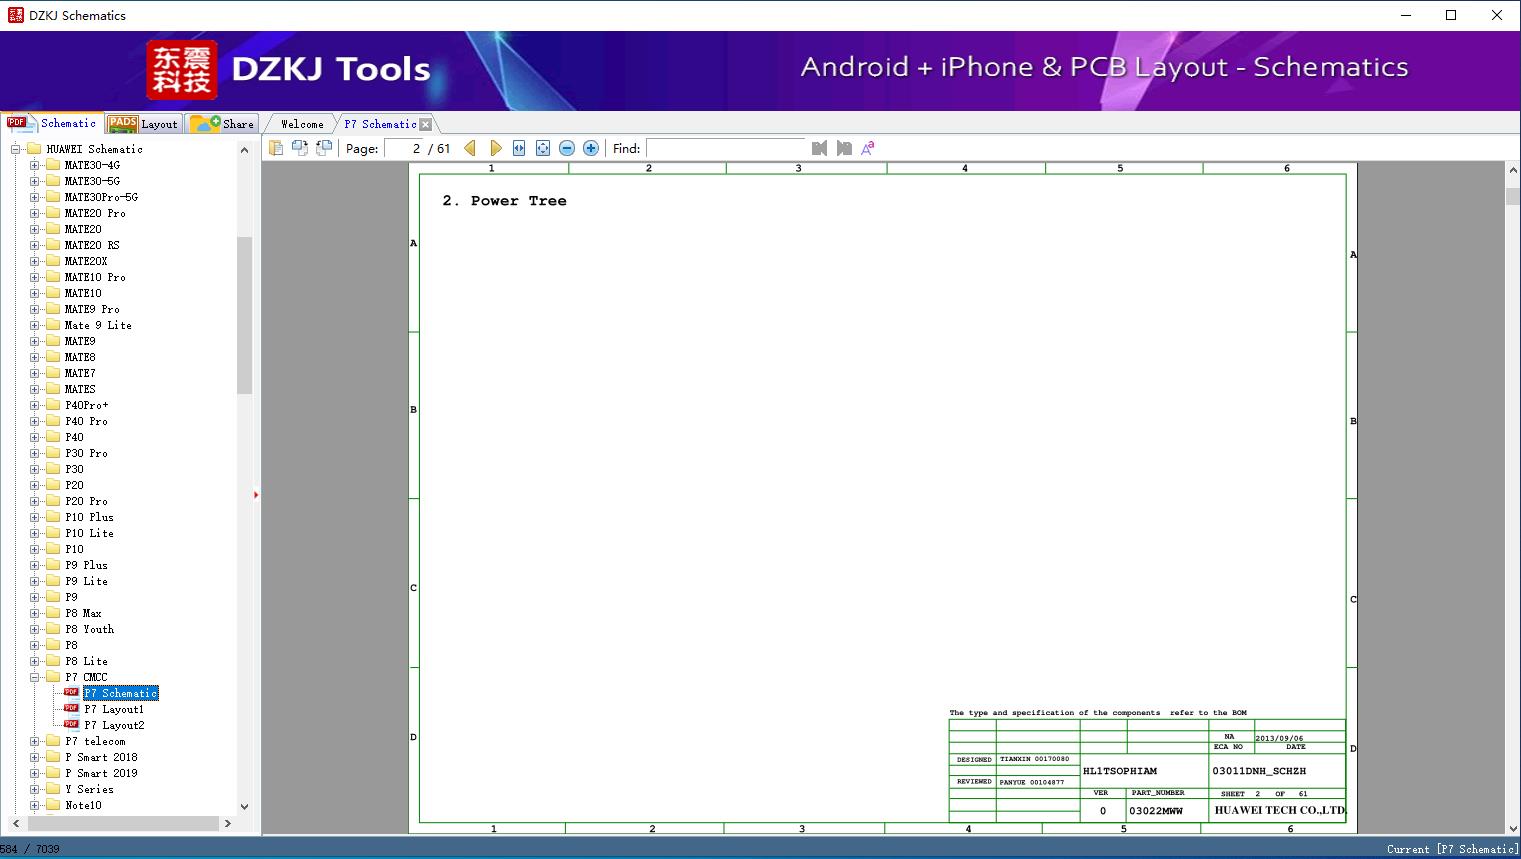1521x859 pixels.
Task: Open the Share panel tab
Action: coord(222,123)
